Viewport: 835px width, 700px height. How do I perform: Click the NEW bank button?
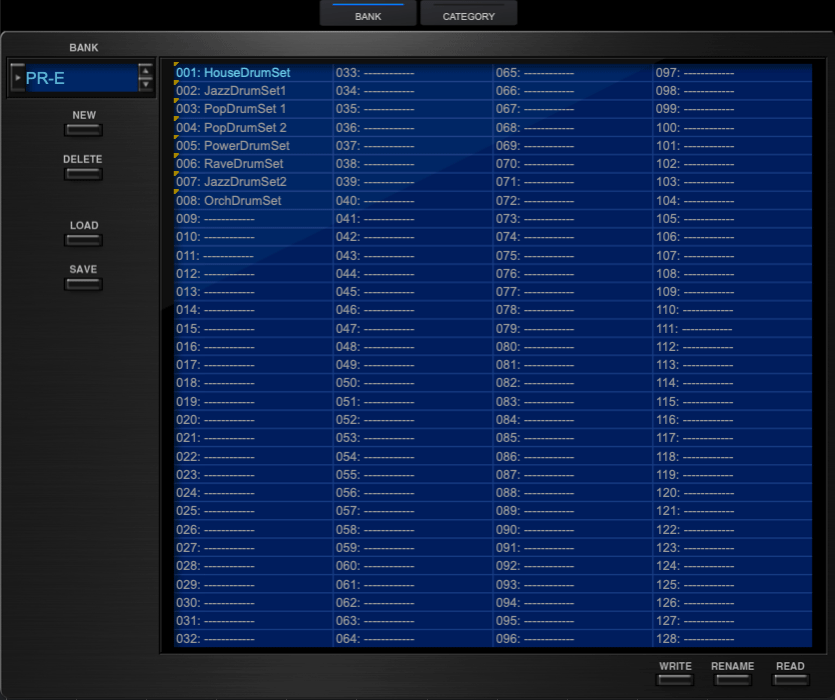click(83, 130)
